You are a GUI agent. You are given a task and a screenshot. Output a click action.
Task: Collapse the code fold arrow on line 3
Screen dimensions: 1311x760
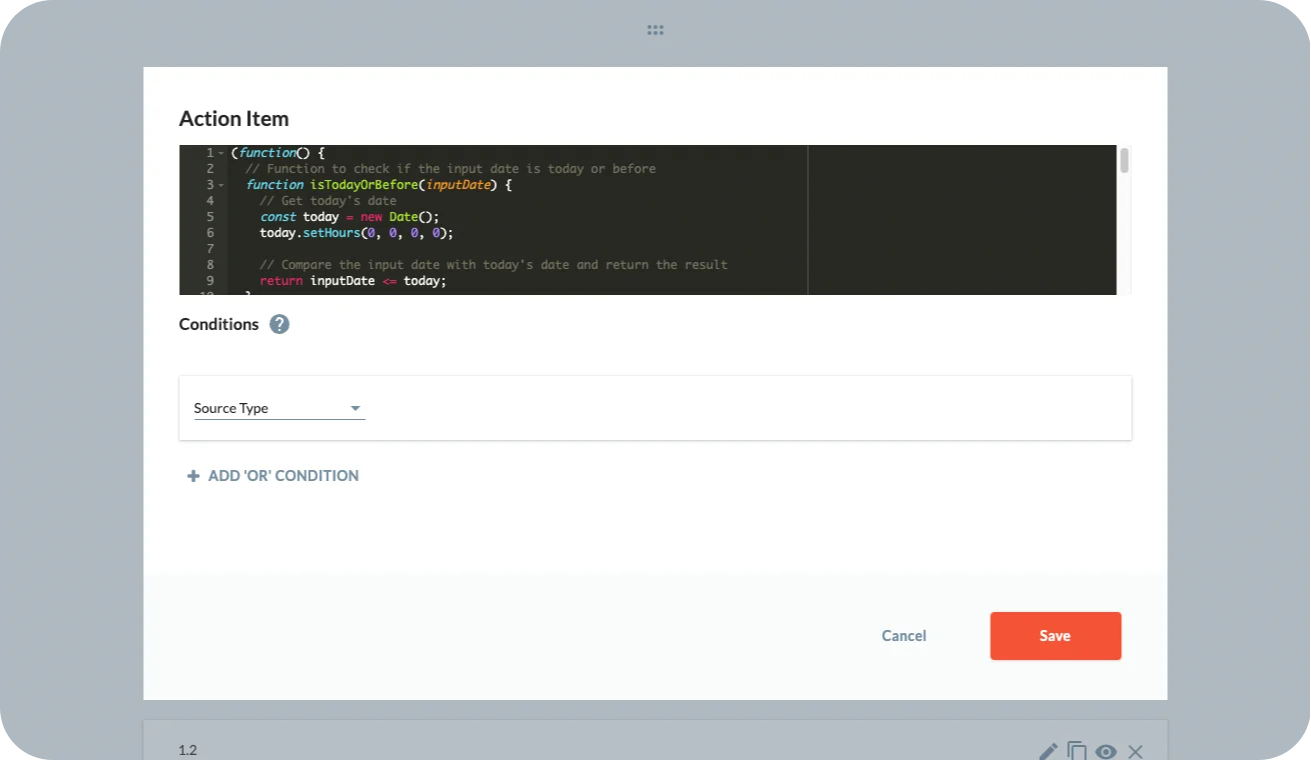[221, 185]
